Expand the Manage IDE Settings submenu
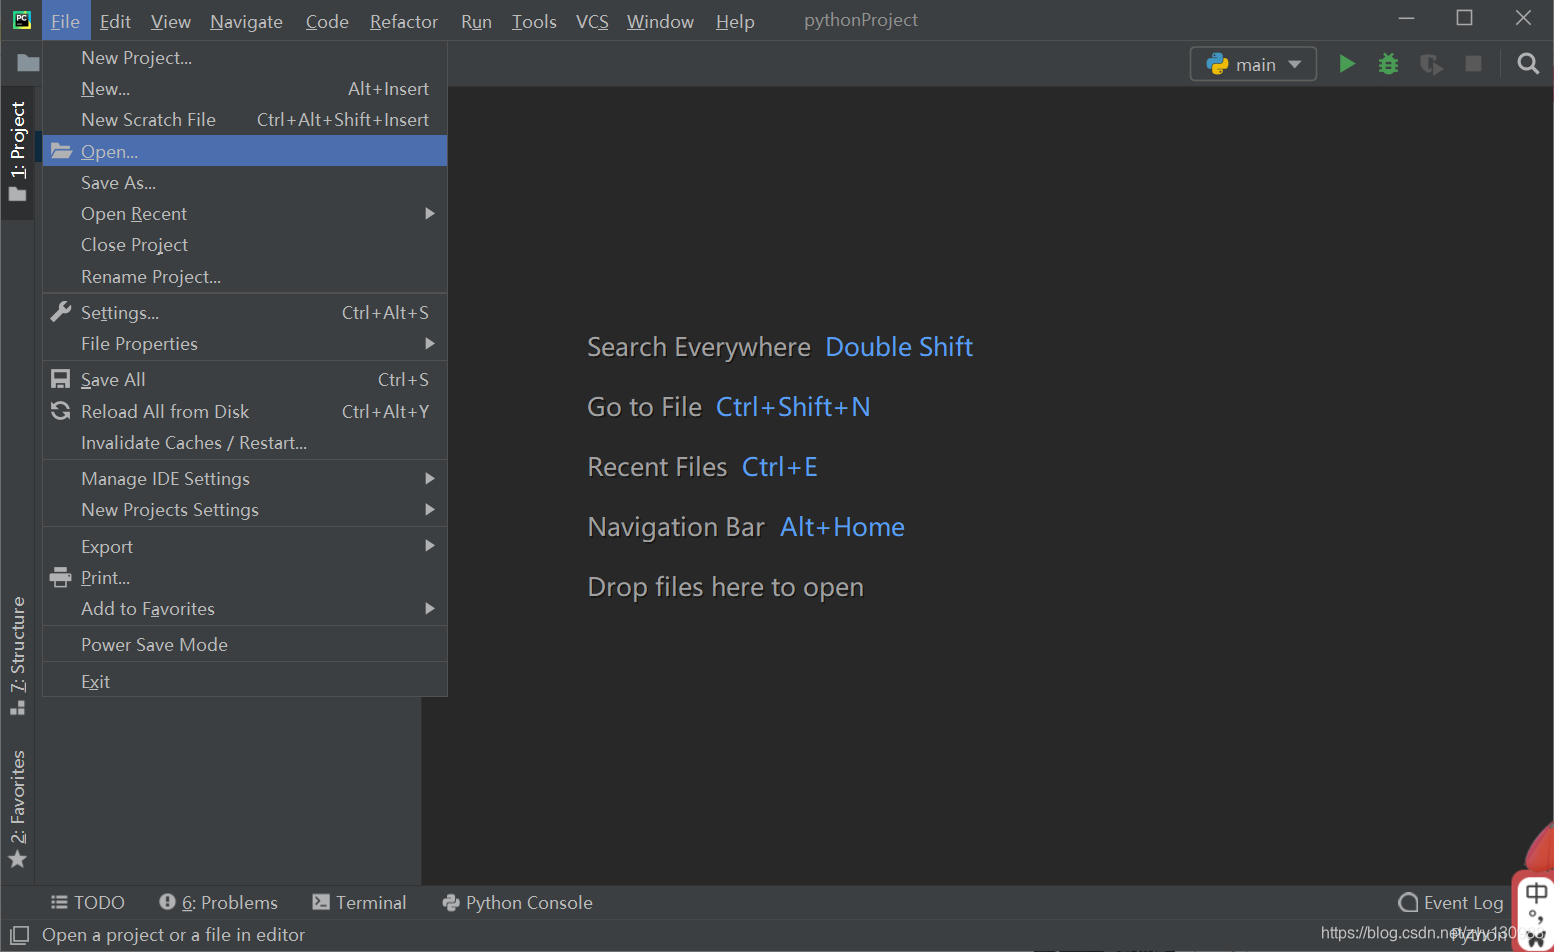Image resolution: width=1554 pixels, height=952 pixels. [245, 478]
